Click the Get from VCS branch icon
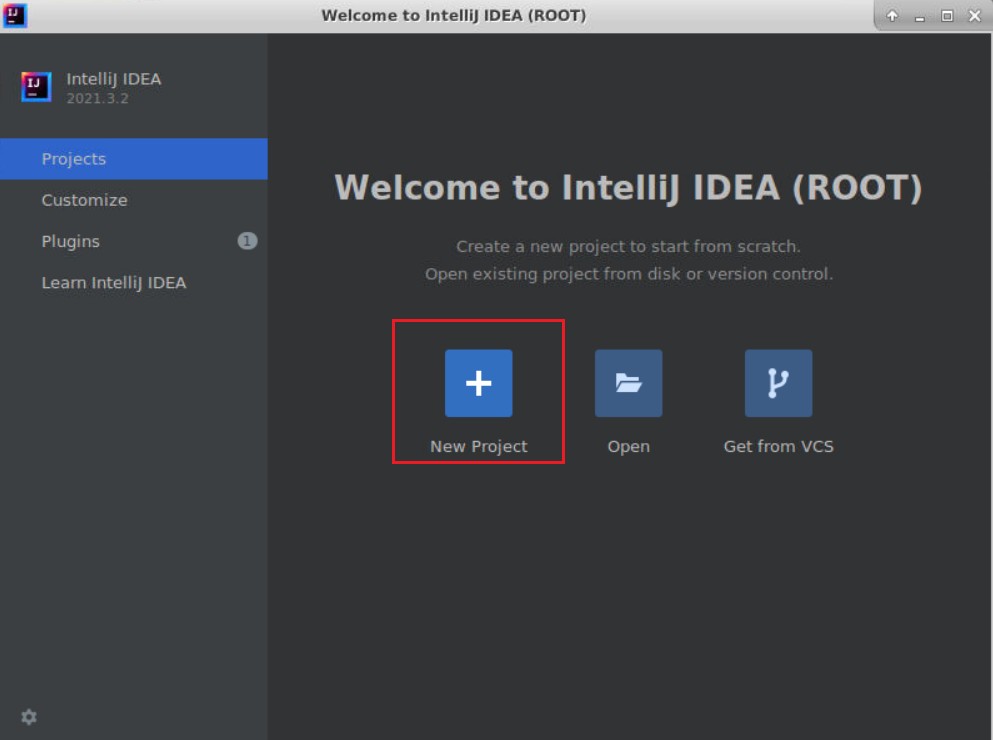The width and height of the screenshot is (993, 740). pos(778,383)
